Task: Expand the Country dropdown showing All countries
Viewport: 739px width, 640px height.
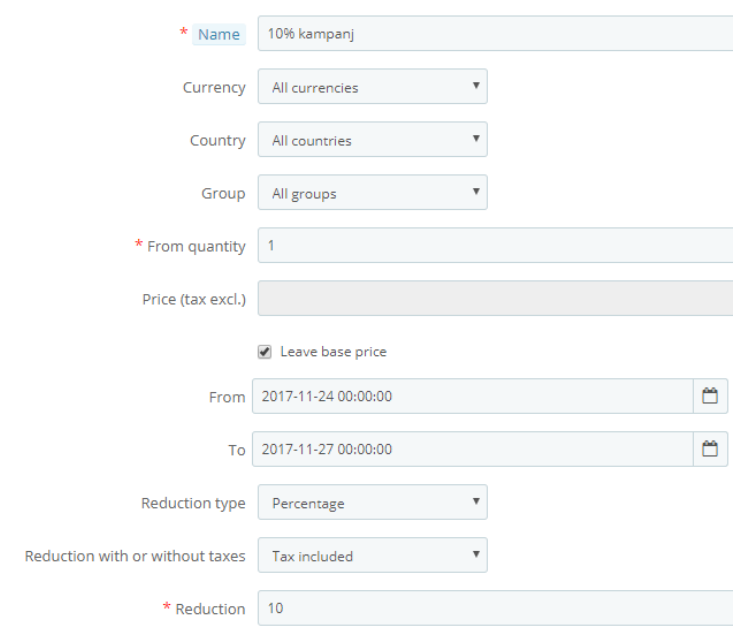Action: (x=372, y=140)
